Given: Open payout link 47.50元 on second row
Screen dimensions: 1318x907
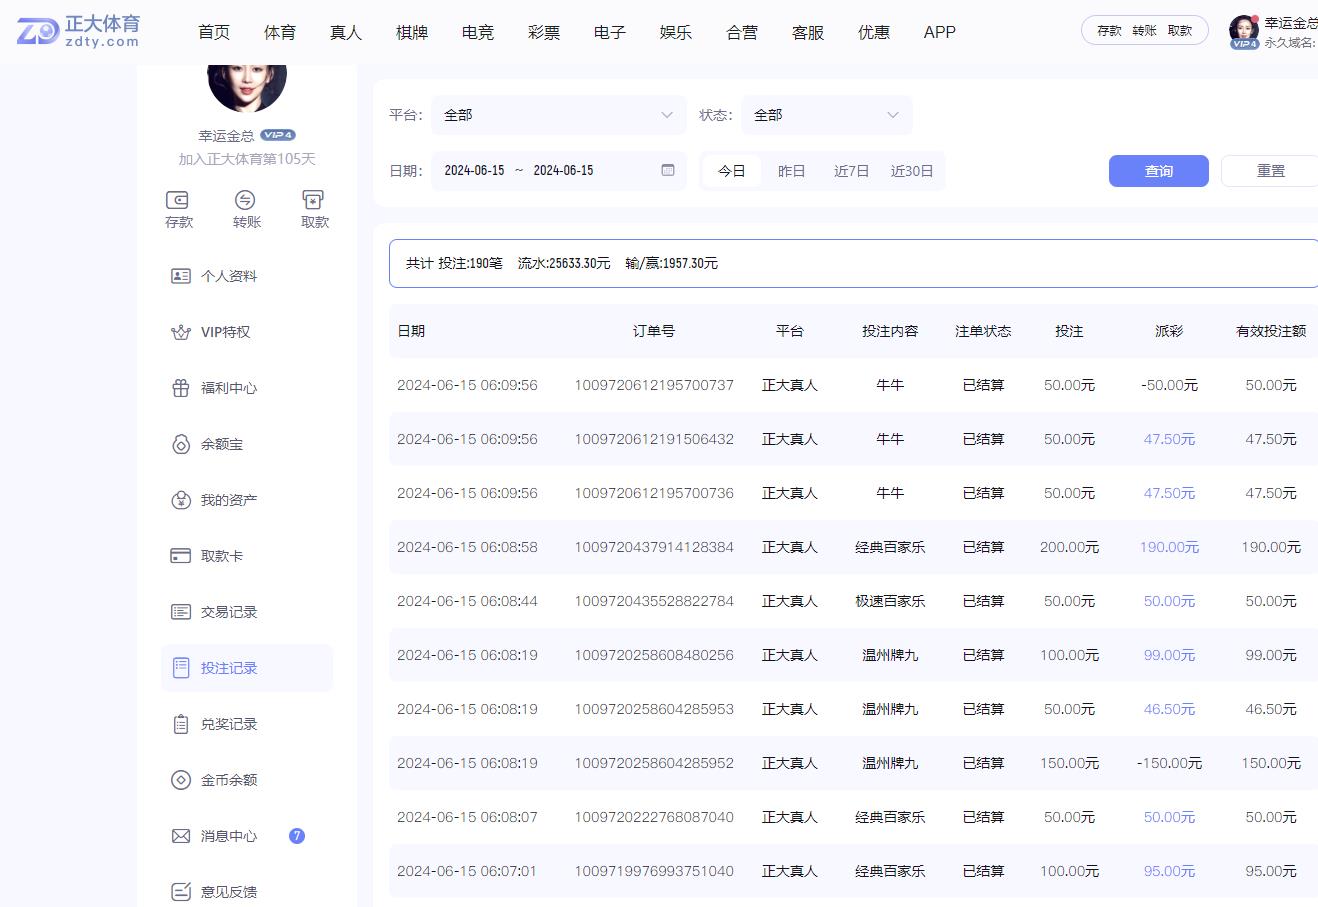Looking at the screenshot, I should tap(1167, 438).
